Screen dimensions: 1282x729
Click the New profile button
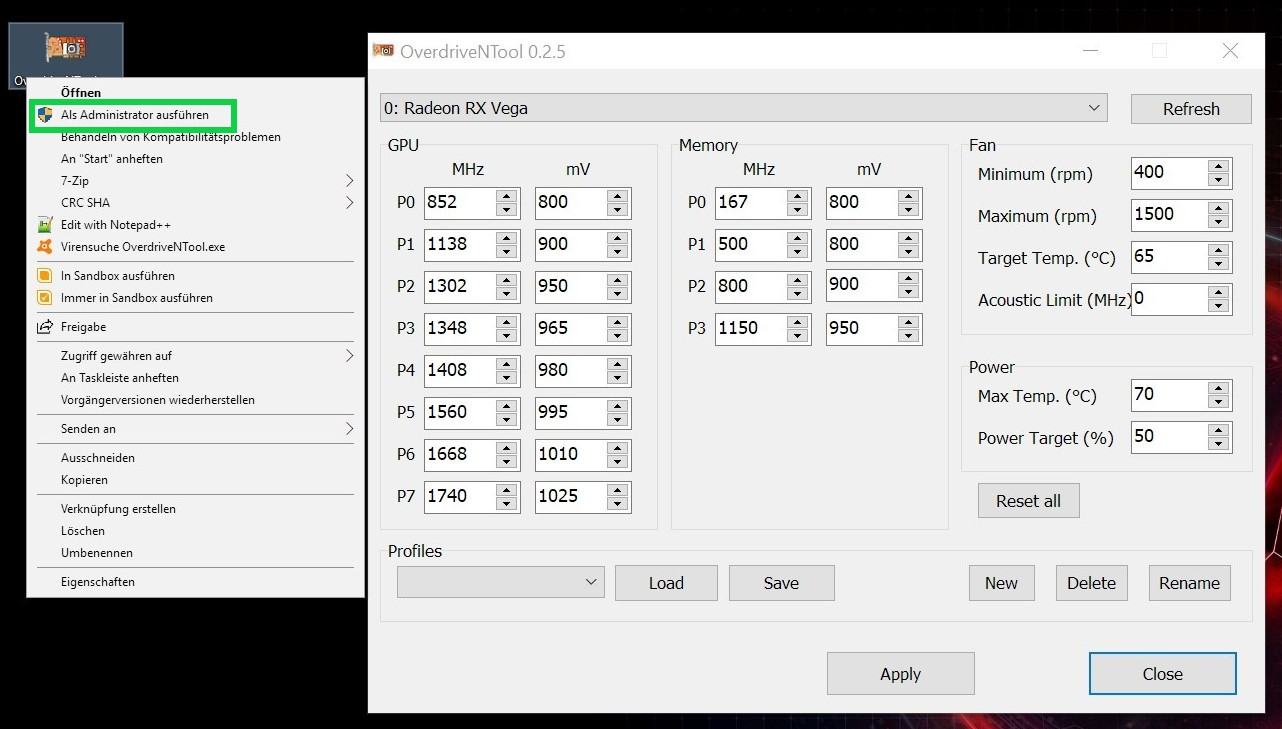click(x=1001, y=583)
